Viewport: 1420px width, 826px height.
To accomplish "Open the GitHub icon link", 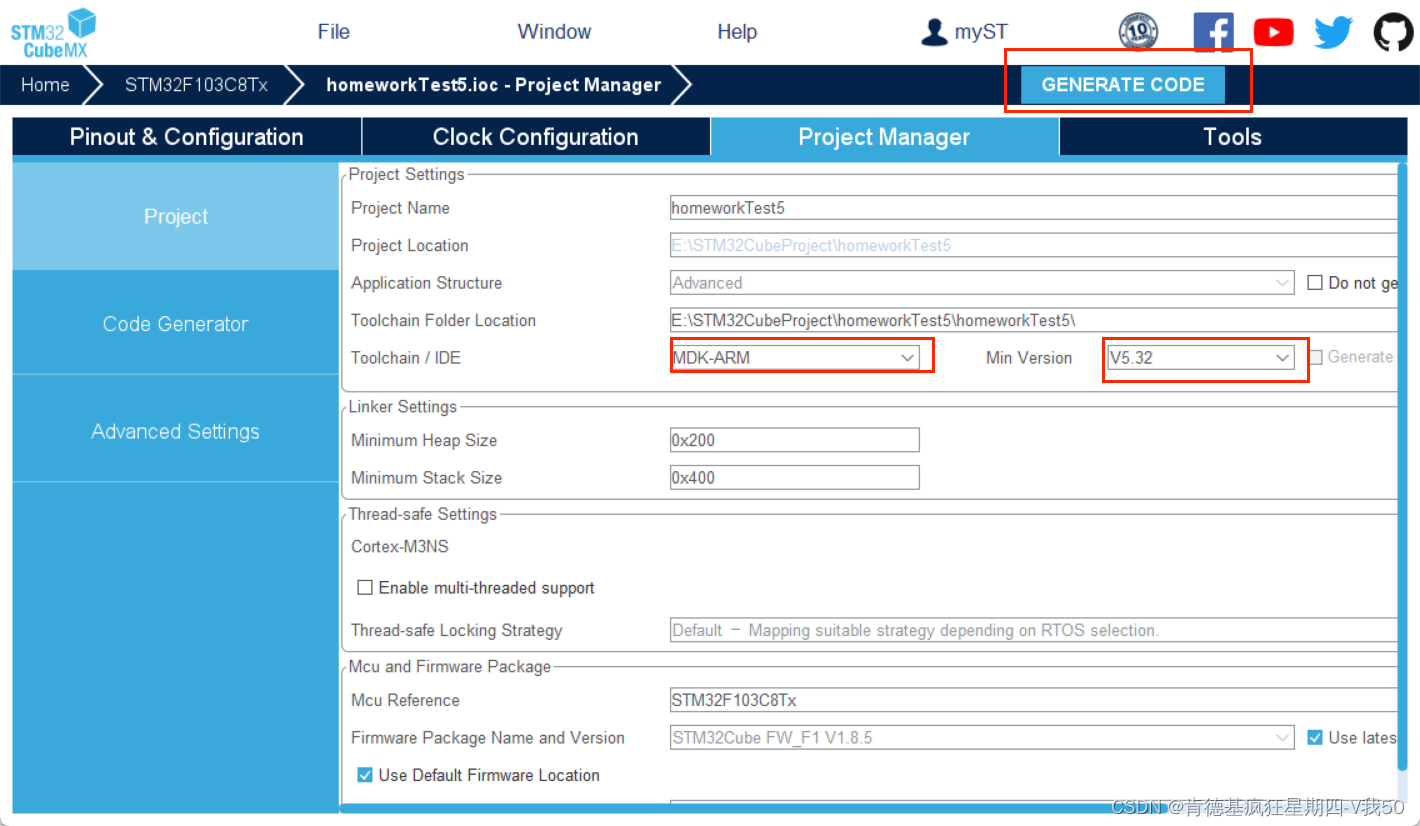I will [1393, 32].
